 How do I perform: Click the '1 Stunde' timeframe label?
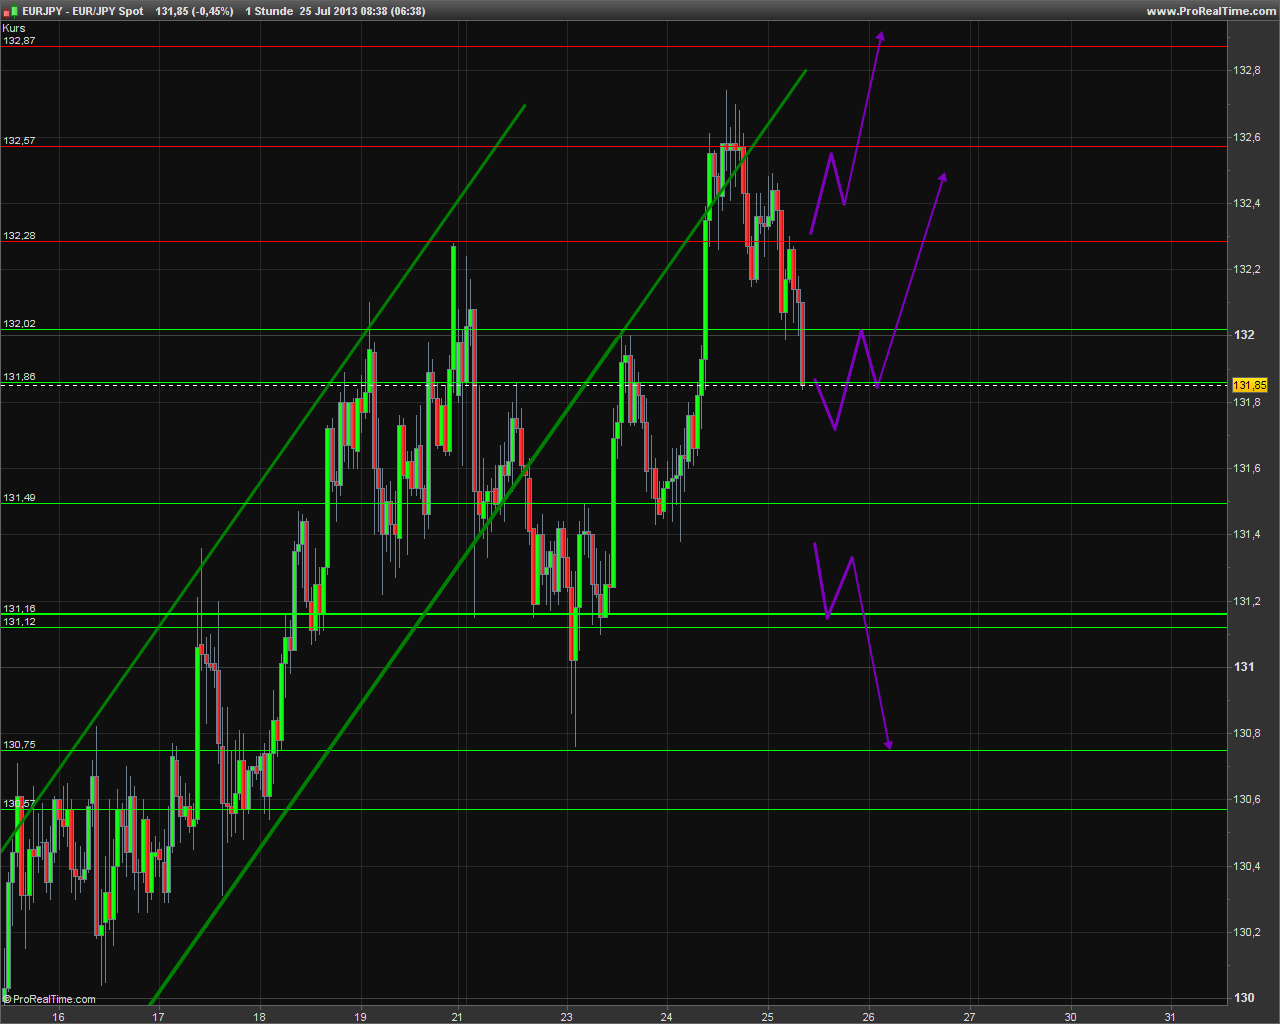269,11
